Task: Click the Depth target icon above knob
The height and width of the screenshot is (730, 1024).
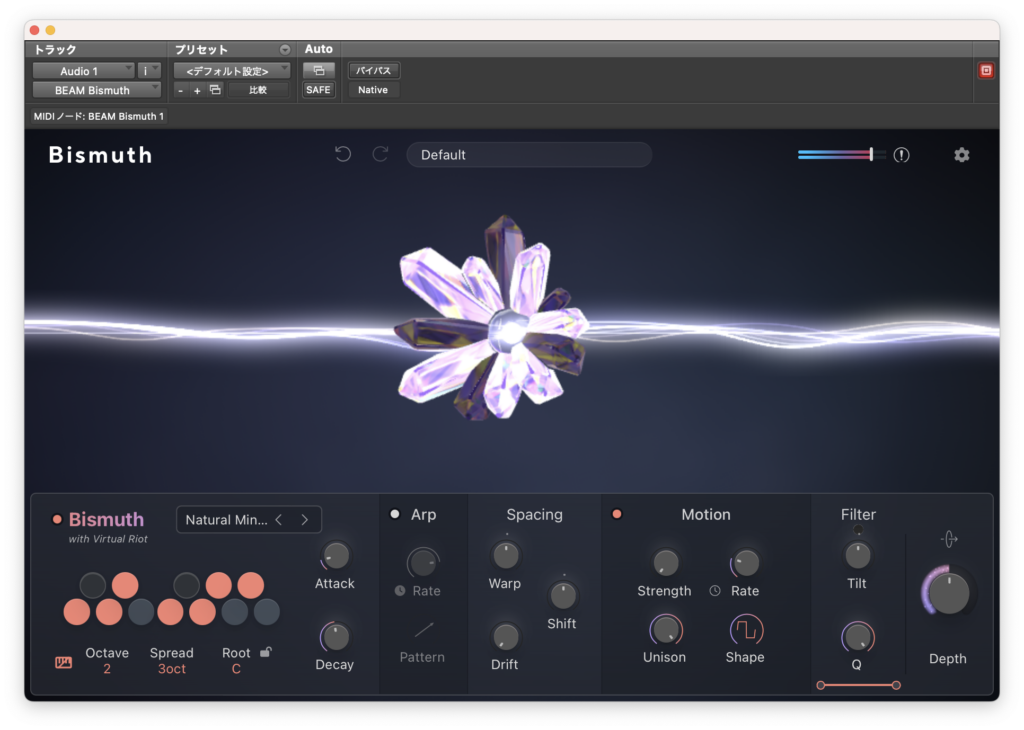Action: coord(949,539)
